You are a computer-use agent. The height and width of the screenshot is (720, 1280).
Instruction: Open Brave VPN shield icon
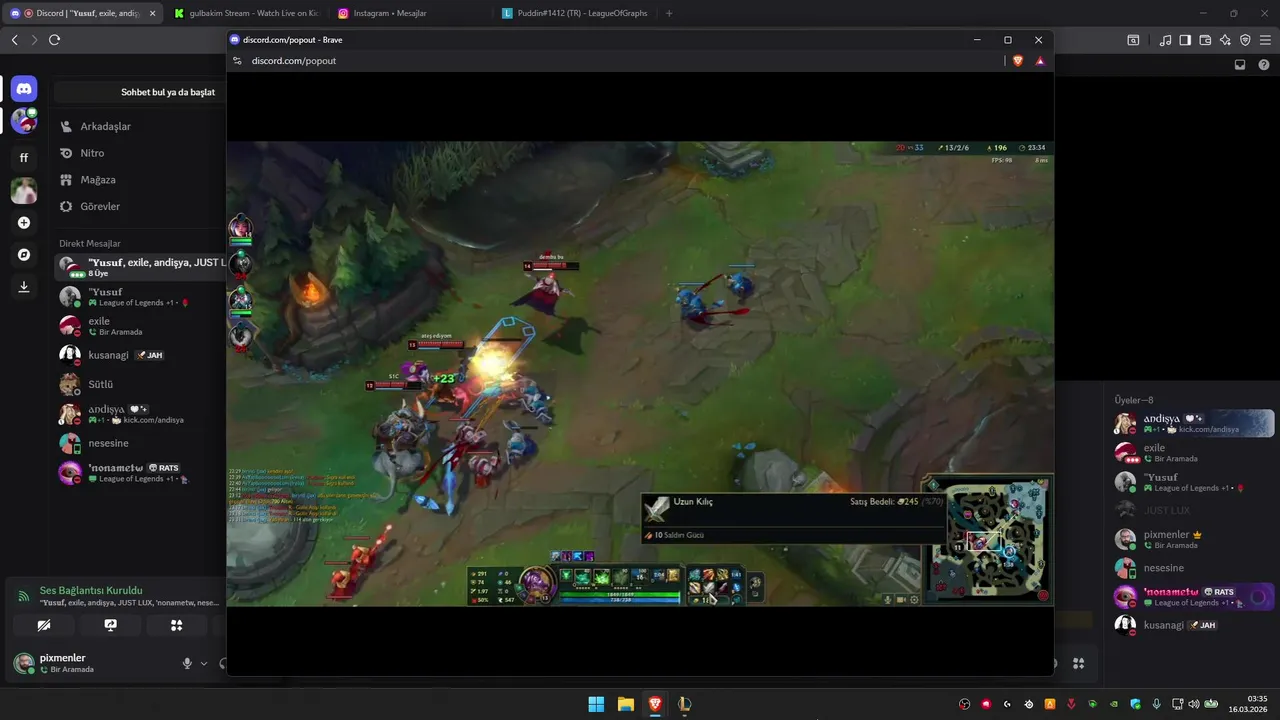(1245, 40)
